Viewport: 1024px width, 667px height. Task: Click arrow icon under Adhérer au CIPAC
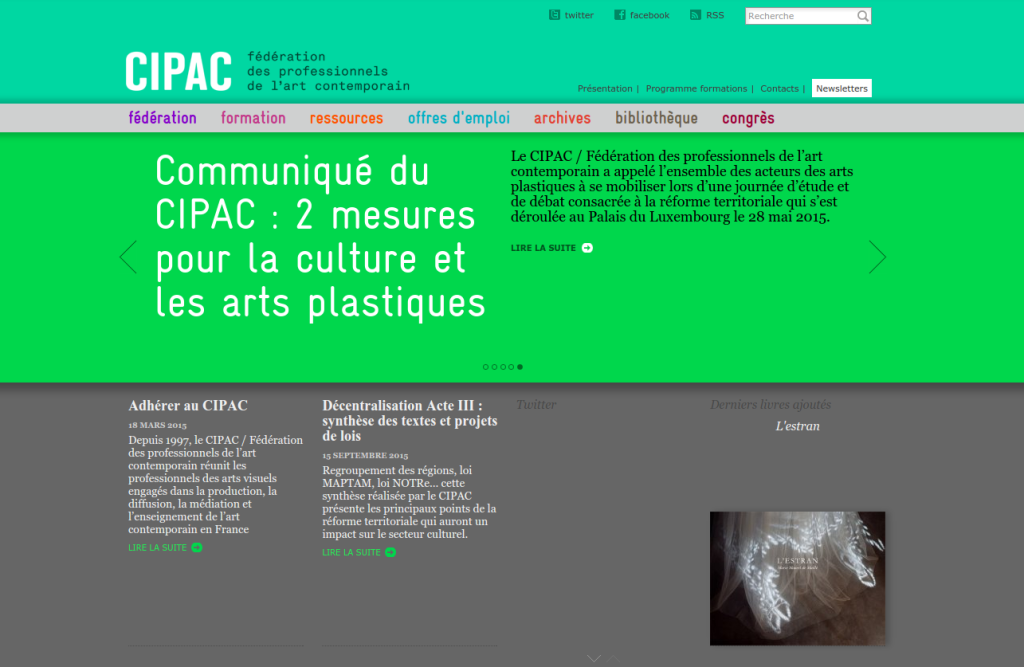(197, 547)
